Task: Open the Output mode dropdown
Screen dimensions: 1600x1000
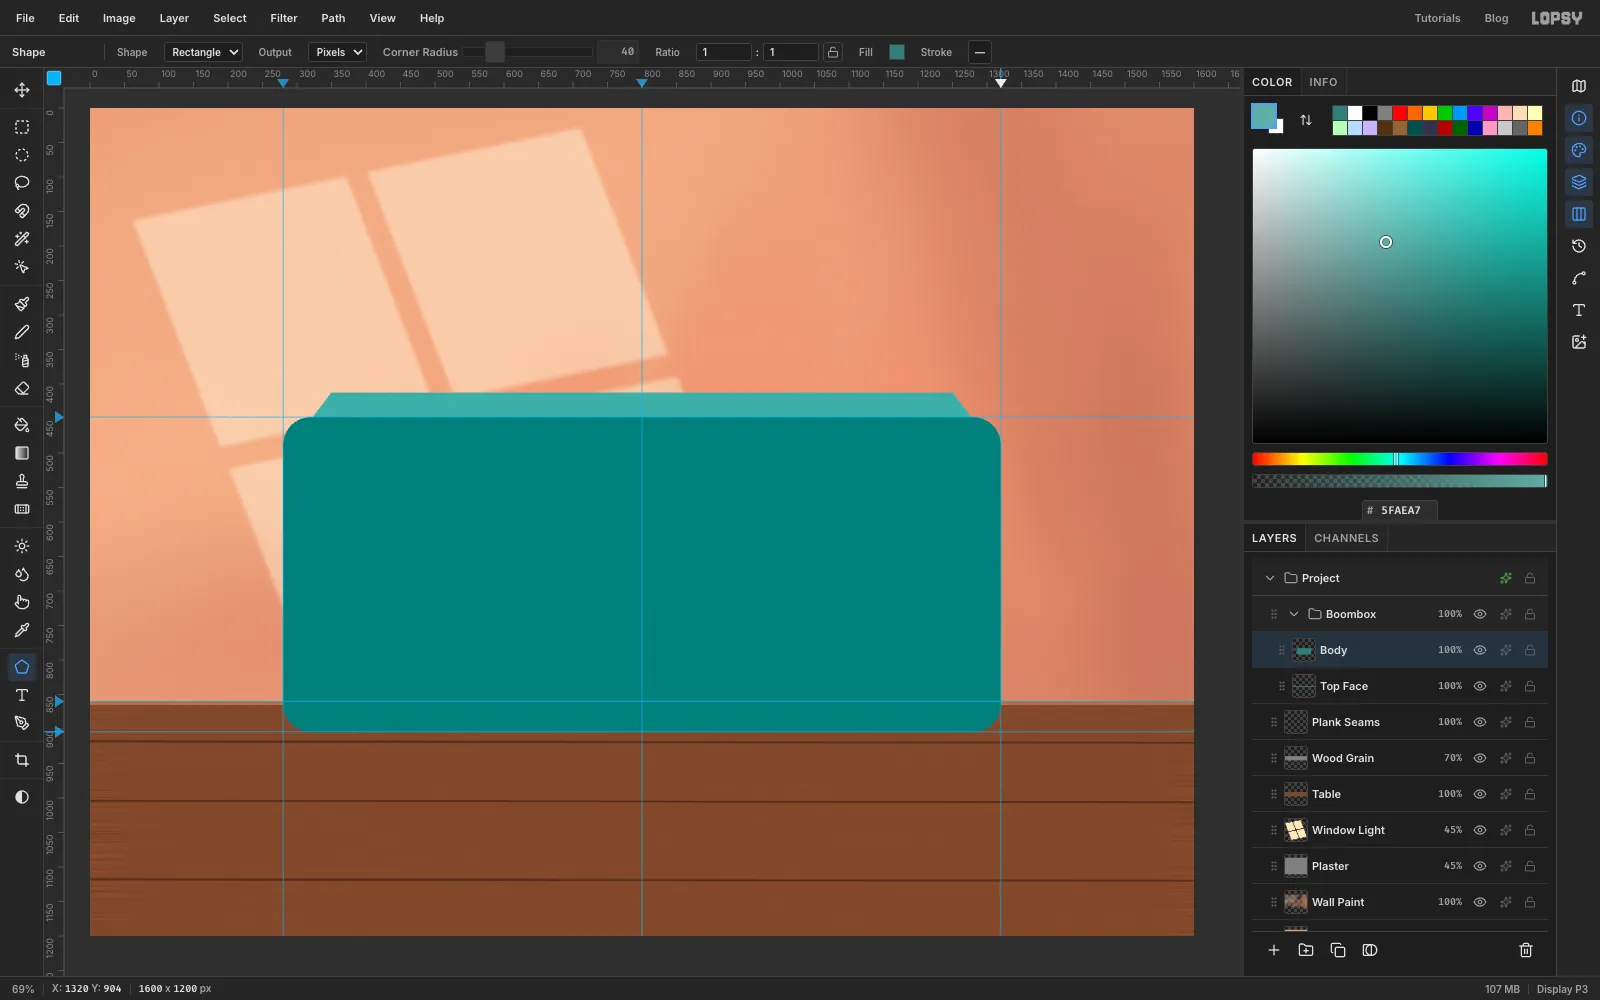Action: pyautogui.click(x=338, y=52)
